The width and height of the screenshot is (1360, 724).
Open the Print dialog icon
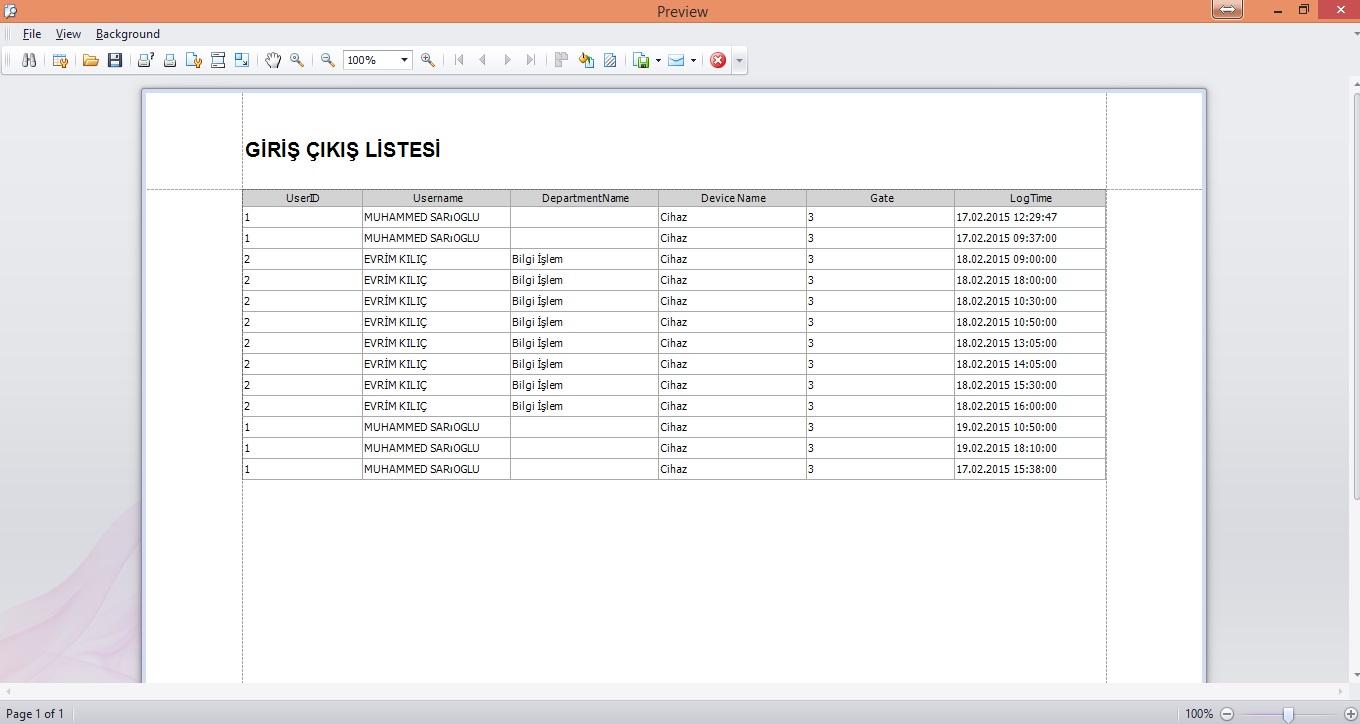pyautogui.click(x=146, y=60)
